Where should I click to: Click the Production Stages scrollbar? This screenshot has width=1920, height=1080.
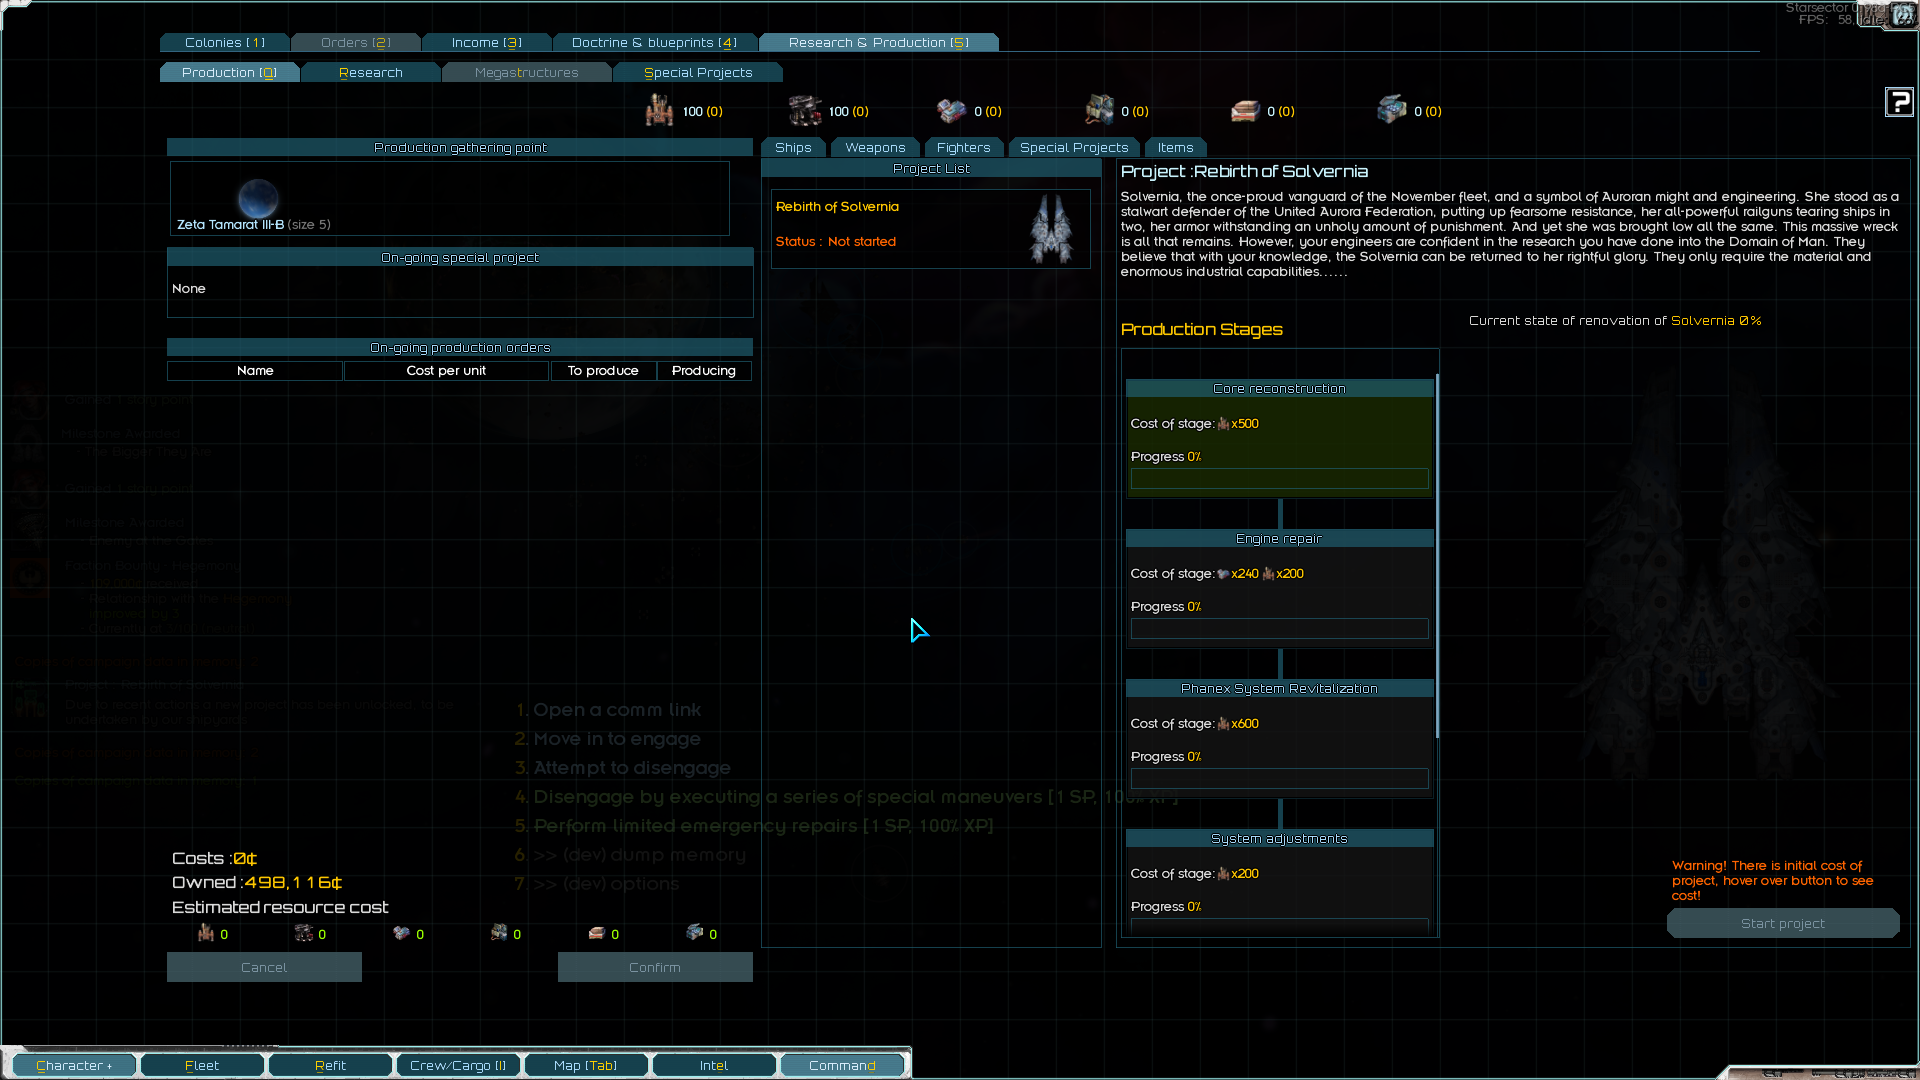click(1437, 556)
